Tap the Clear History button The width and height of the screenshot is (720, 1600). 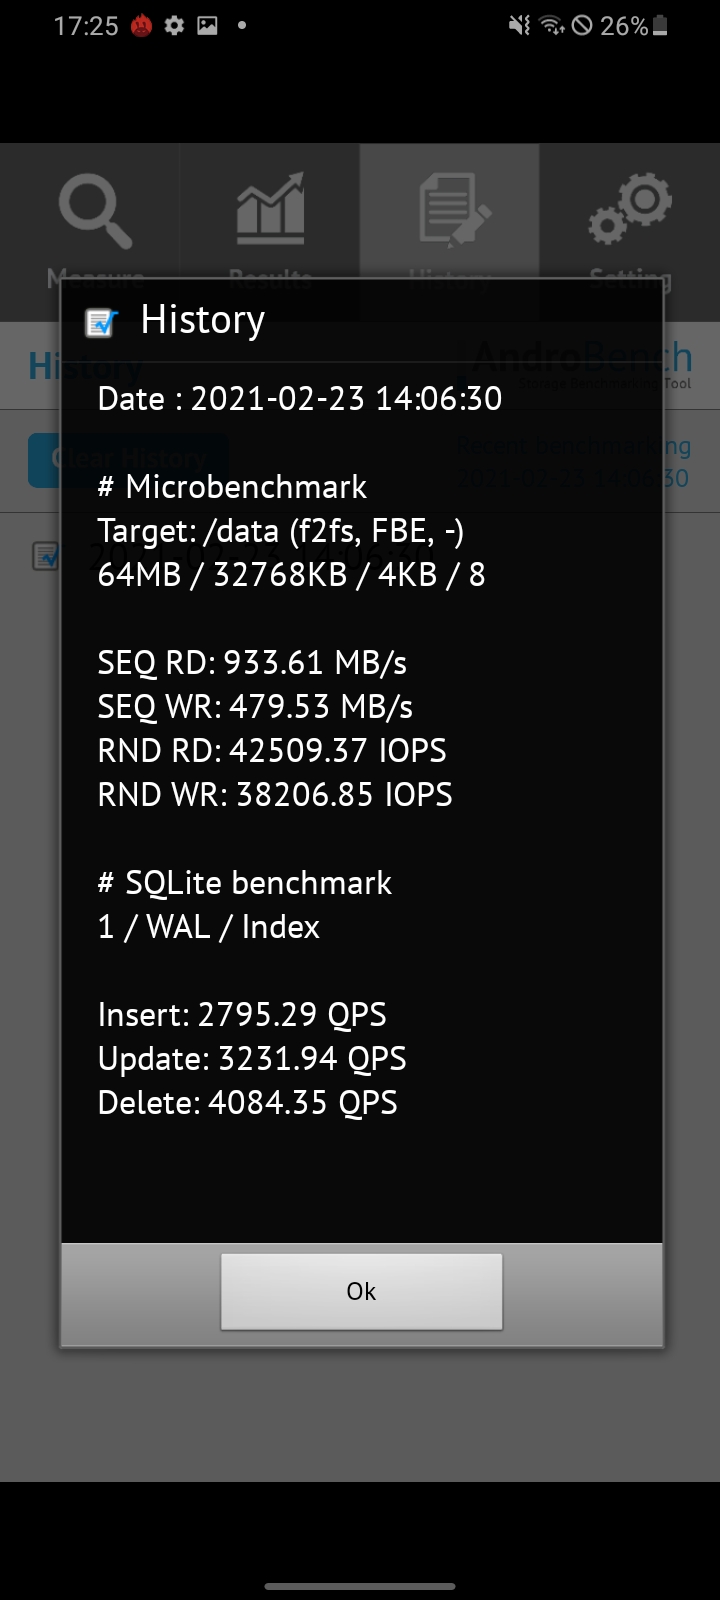(x=129, y=460)
